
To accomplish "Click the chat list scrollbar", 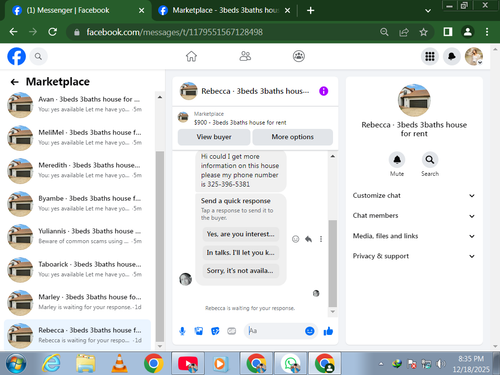I will [160, 247].
